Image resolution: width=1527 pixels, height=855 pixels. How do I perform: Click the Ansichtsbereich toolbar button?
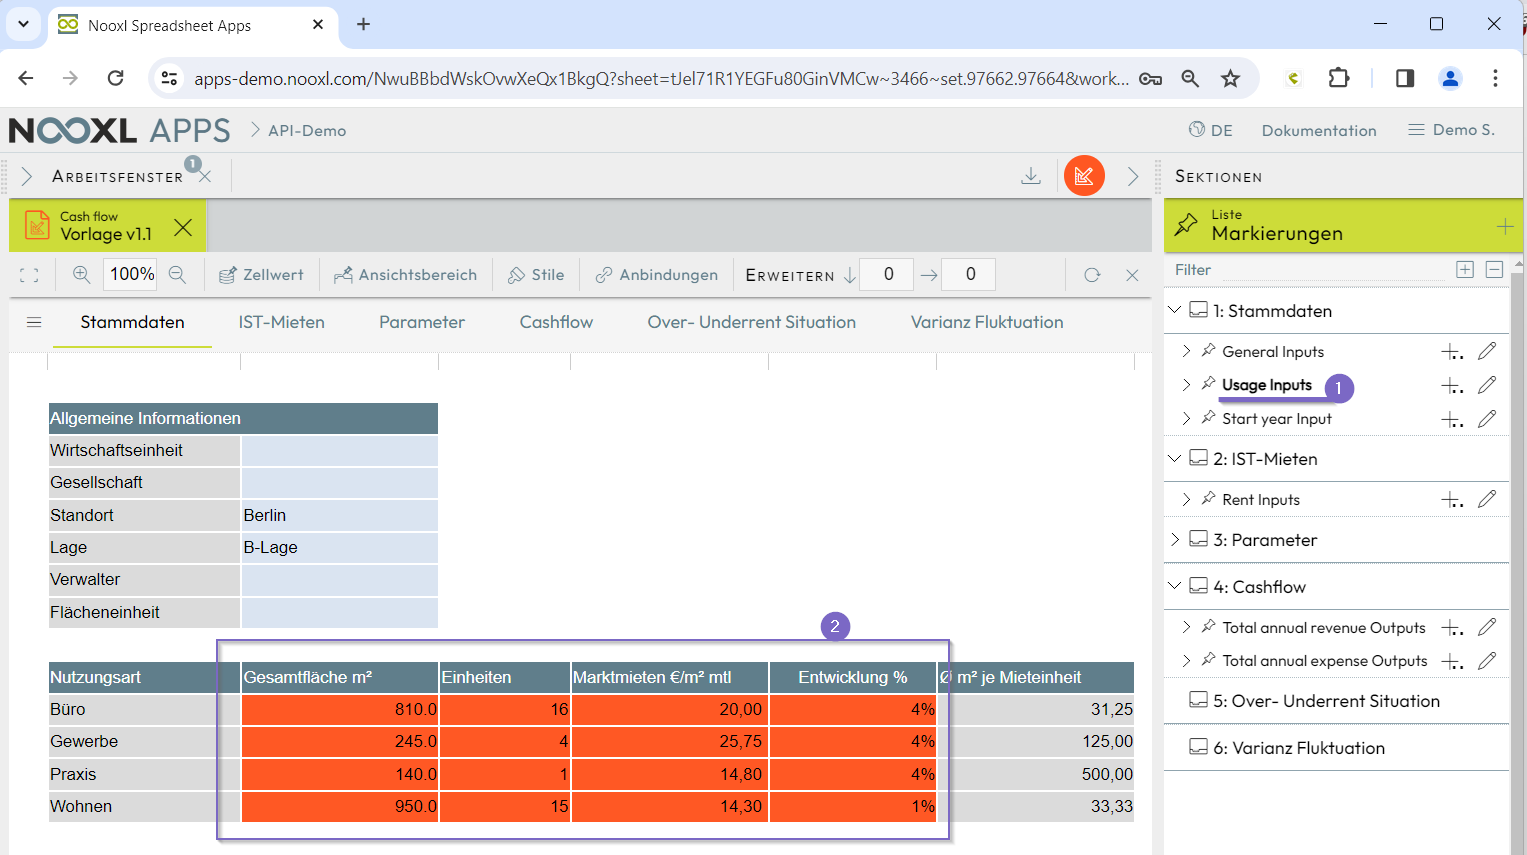(x=405, y=275)
